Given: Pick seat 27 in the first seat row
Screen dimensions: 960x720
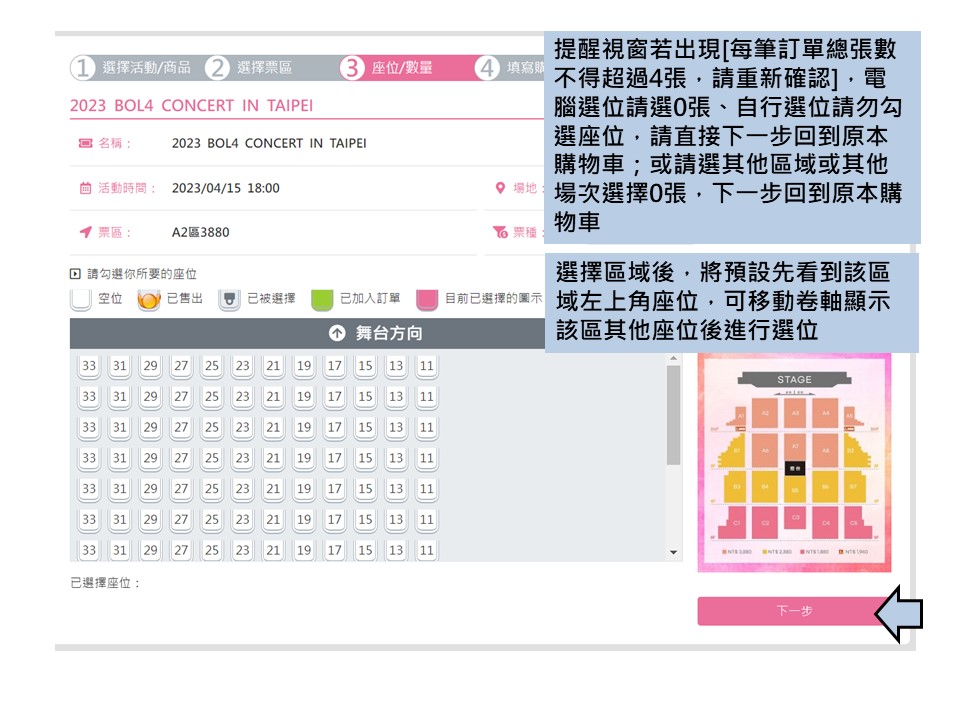Looking at the screenshot, I should [x=181, y=366].
